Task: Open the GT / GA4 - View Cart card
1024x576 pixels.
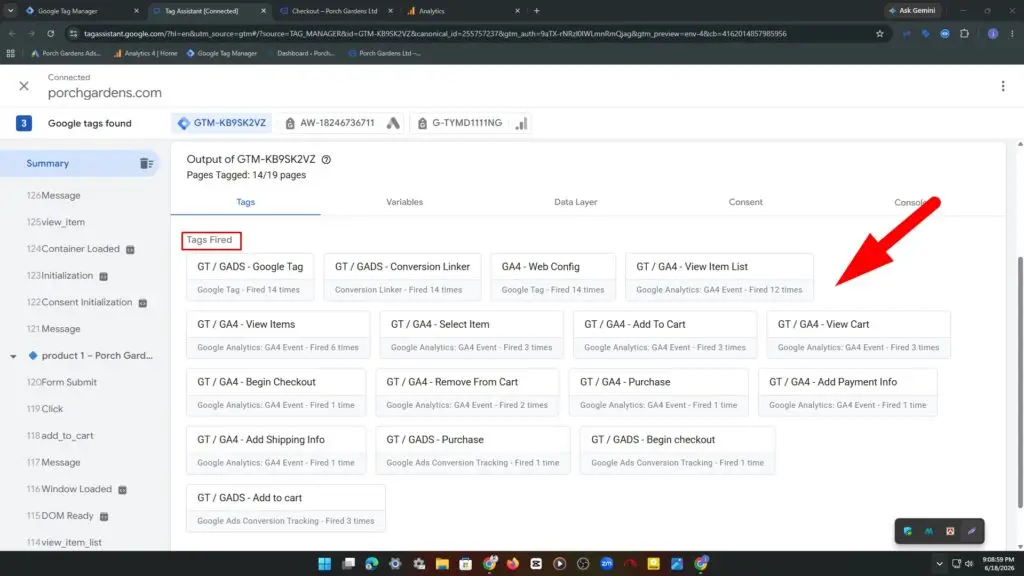Action: coord(858,334)
